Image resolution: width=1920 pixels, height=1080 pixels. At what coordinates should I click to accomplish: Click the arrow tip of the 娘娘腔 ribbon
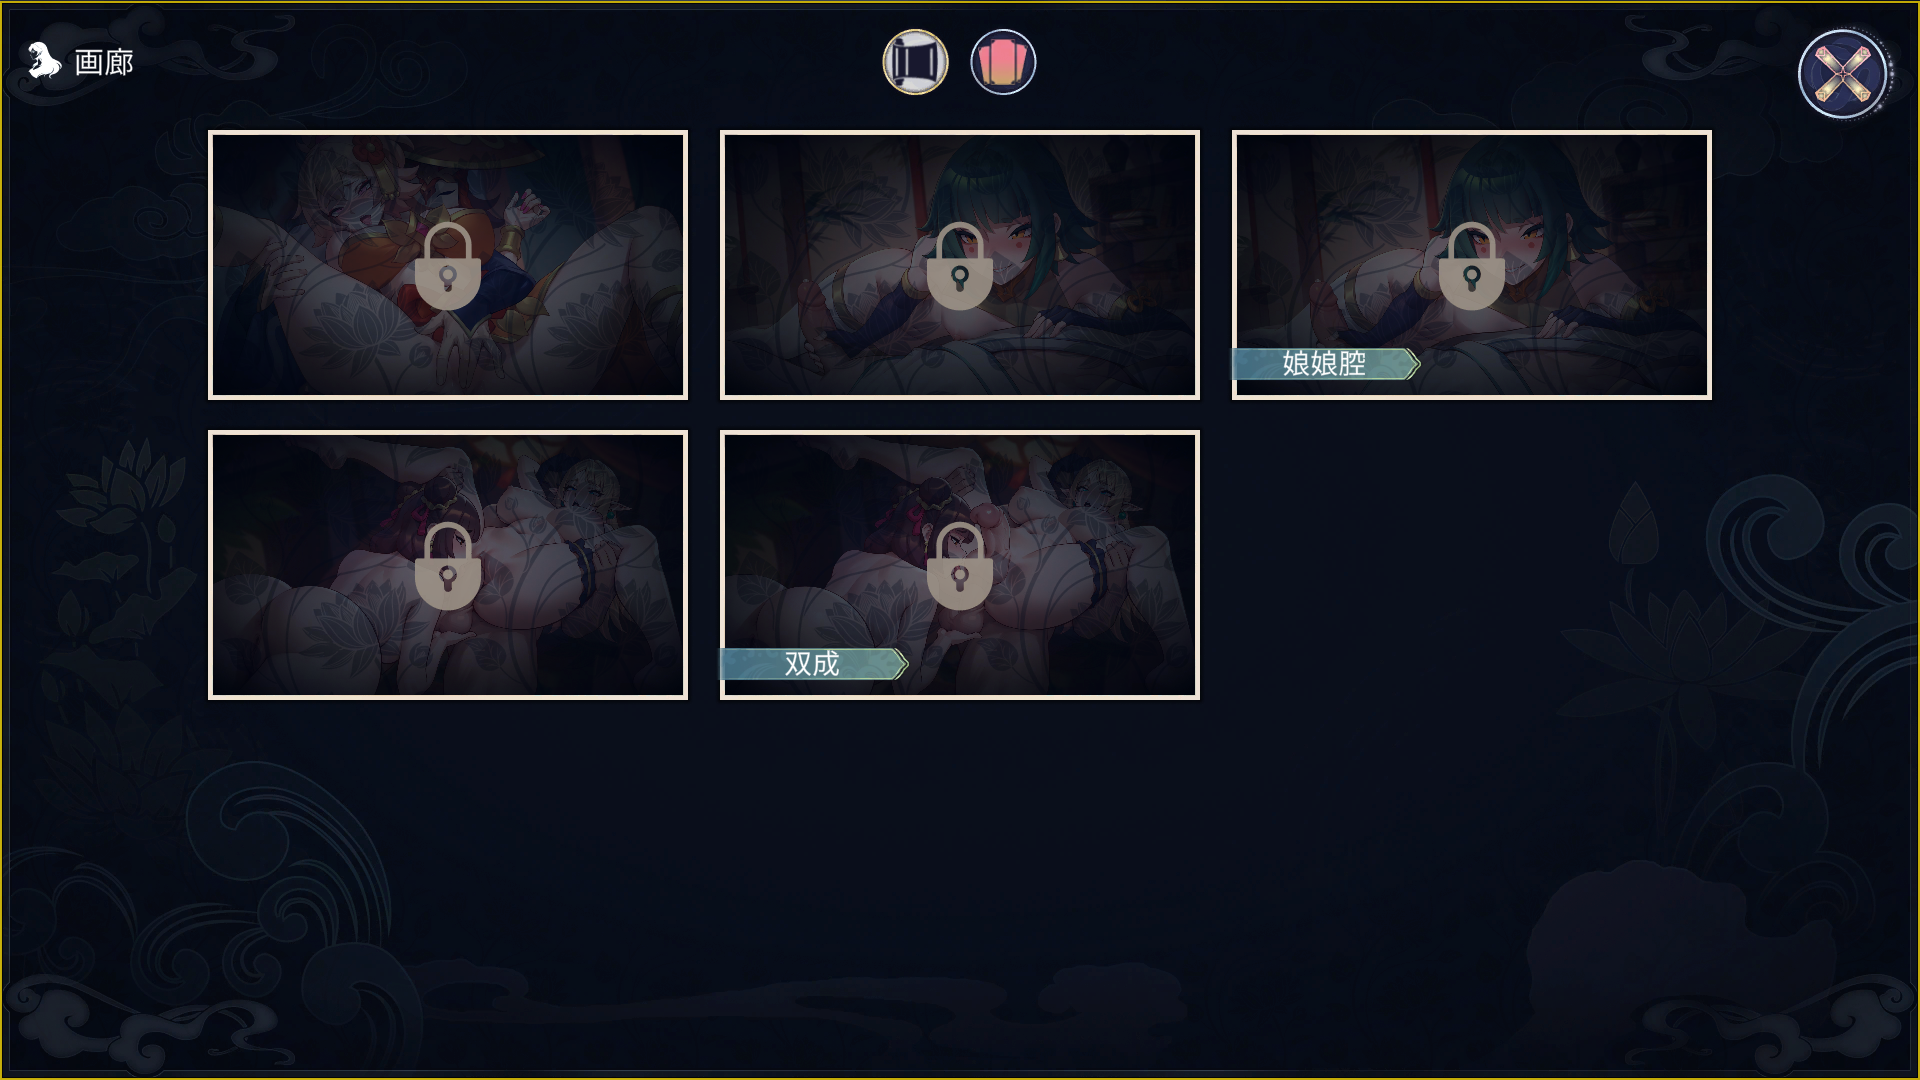[x=1412, y=364]
